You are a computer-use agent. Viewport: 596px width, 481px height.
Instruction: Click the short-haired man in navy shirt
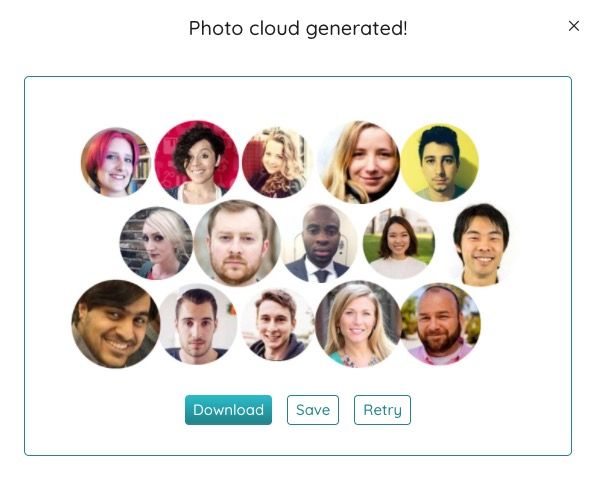(198, 324)
